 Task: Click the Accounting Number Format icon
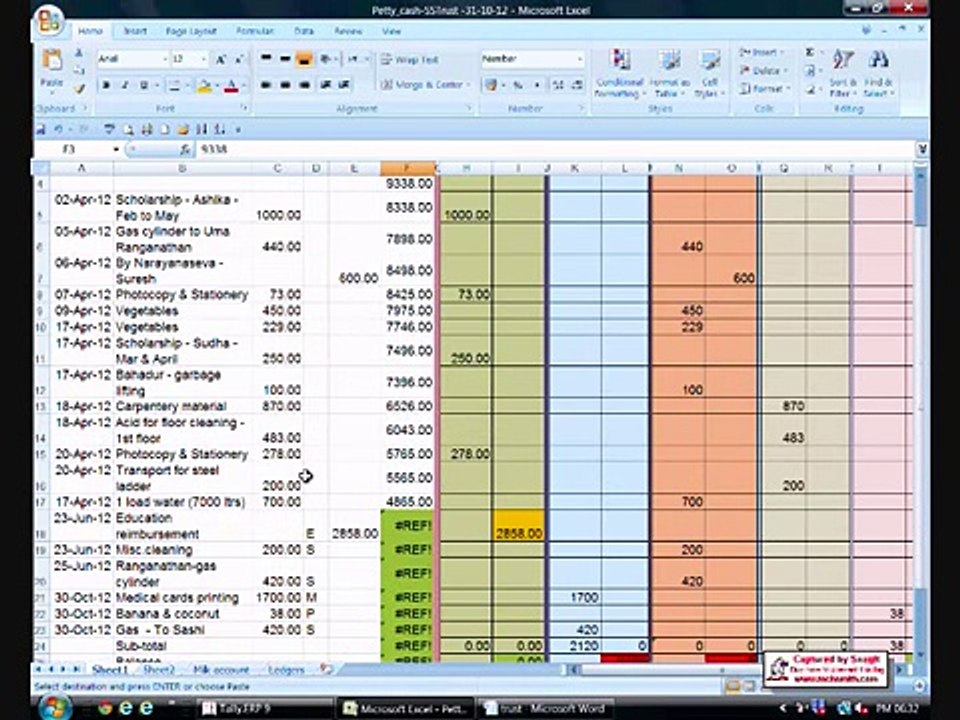point(491,85)
